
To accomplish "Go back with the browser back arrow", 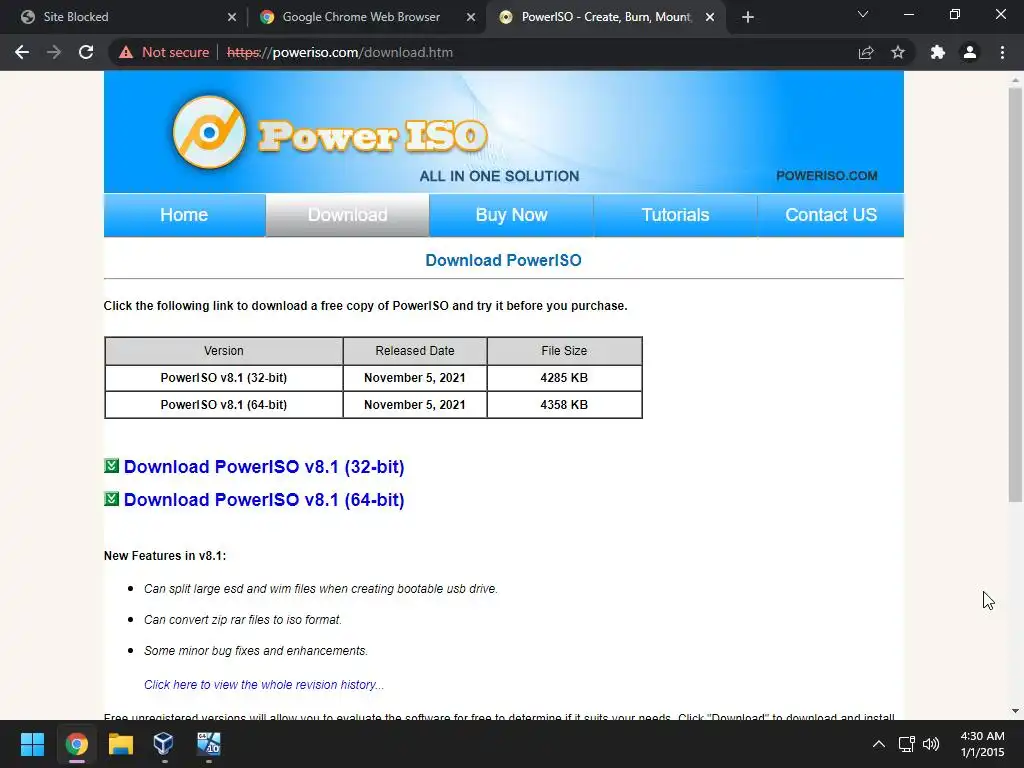I will point(22,52).
